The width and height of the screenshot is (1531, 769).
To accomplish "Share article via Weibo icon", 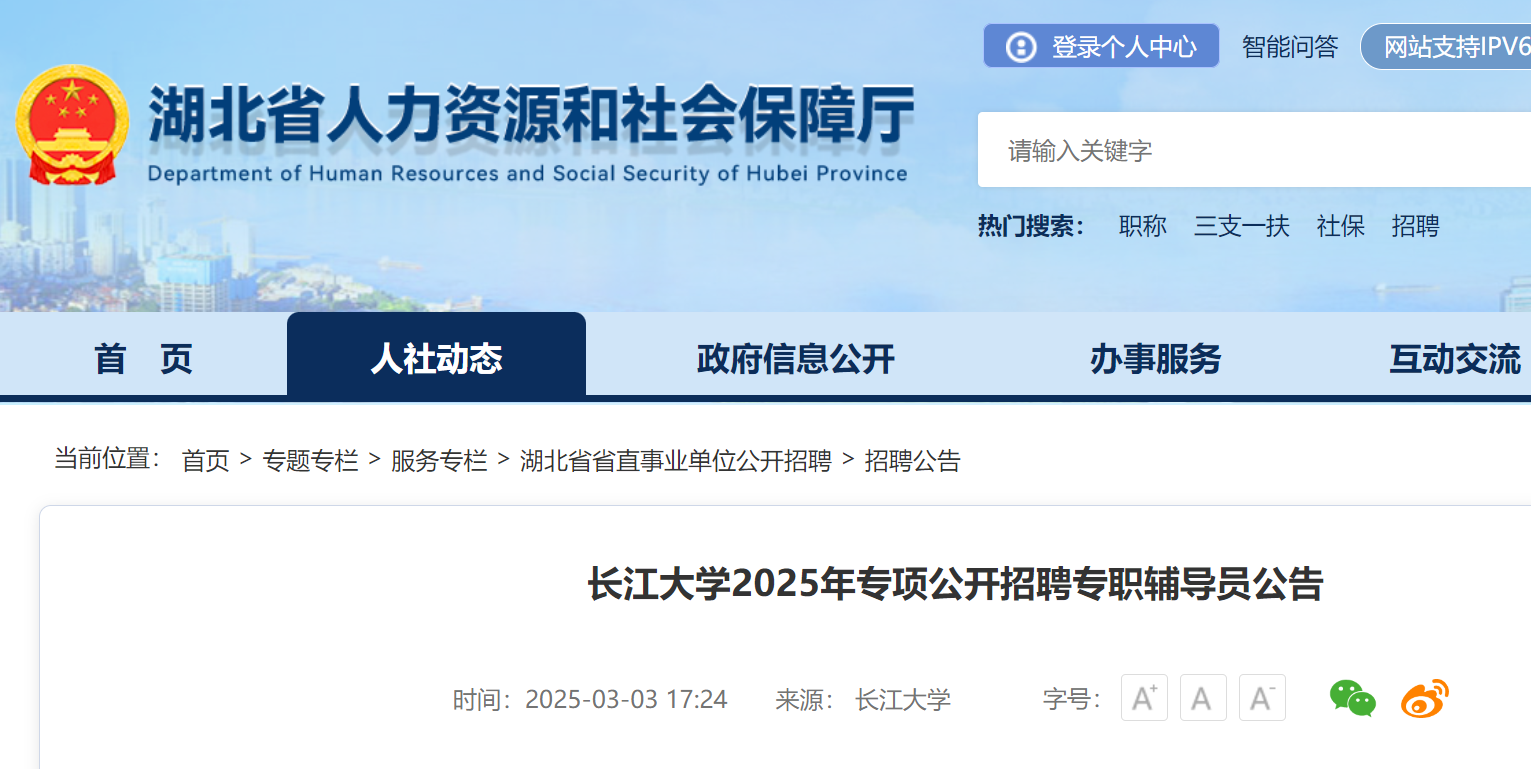I will pyautogui.click(x=1425, y=698).
